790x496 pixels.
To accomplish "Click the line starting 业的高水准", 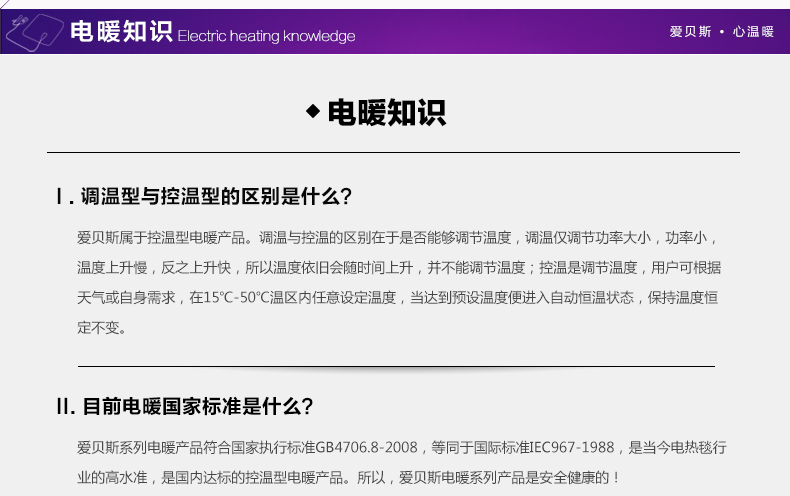I will (348, 477).
